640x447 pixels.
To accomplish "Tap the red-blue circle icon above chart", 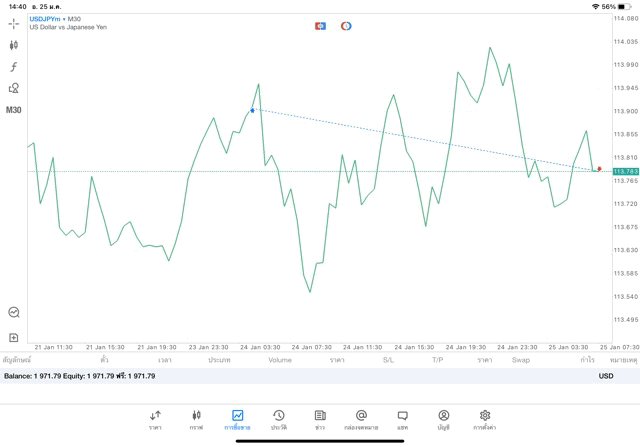I will [x=346, y=25].
